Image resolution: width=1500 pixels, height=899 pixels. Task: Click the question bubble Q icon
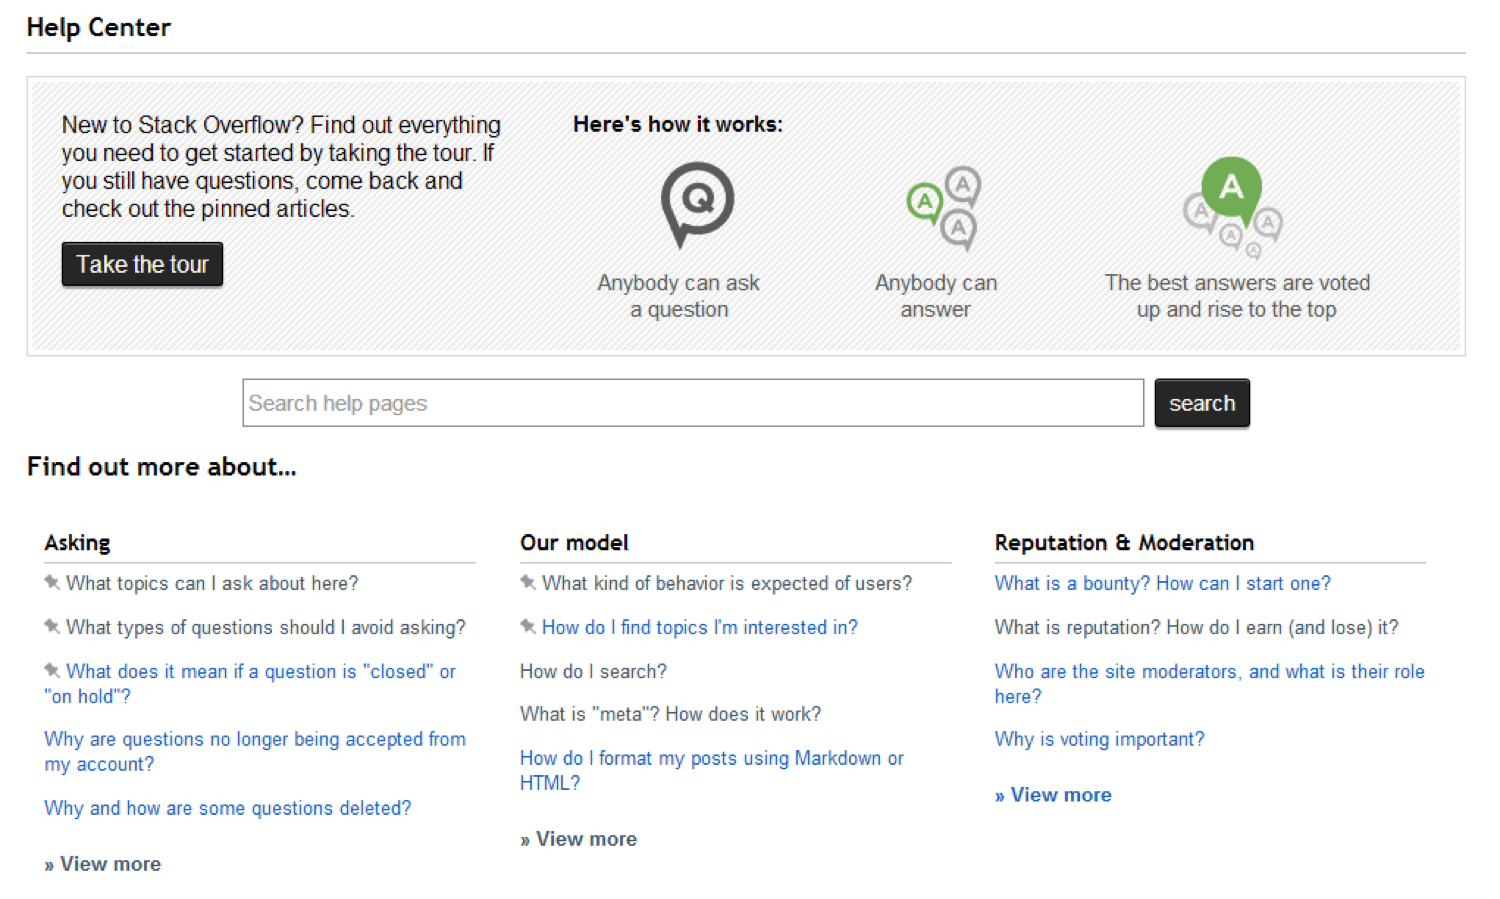point(697,205)
